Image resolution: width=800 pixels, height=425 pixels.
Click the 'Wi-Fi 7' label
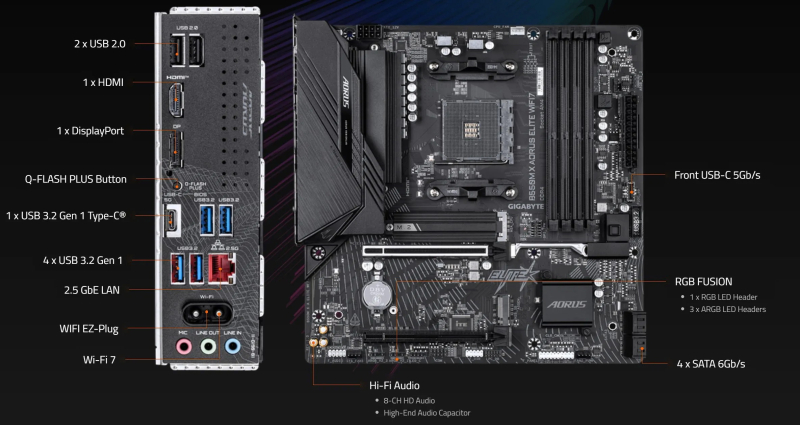(99, 360)
